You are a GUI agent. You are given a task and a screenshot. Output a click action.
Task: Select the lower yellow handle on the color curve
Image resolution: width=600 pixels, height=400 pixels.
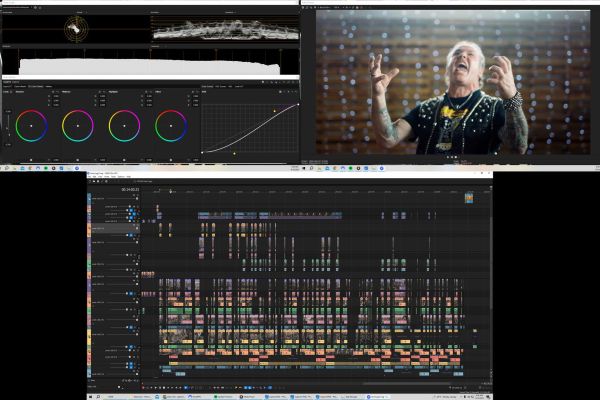coord(234,153)
